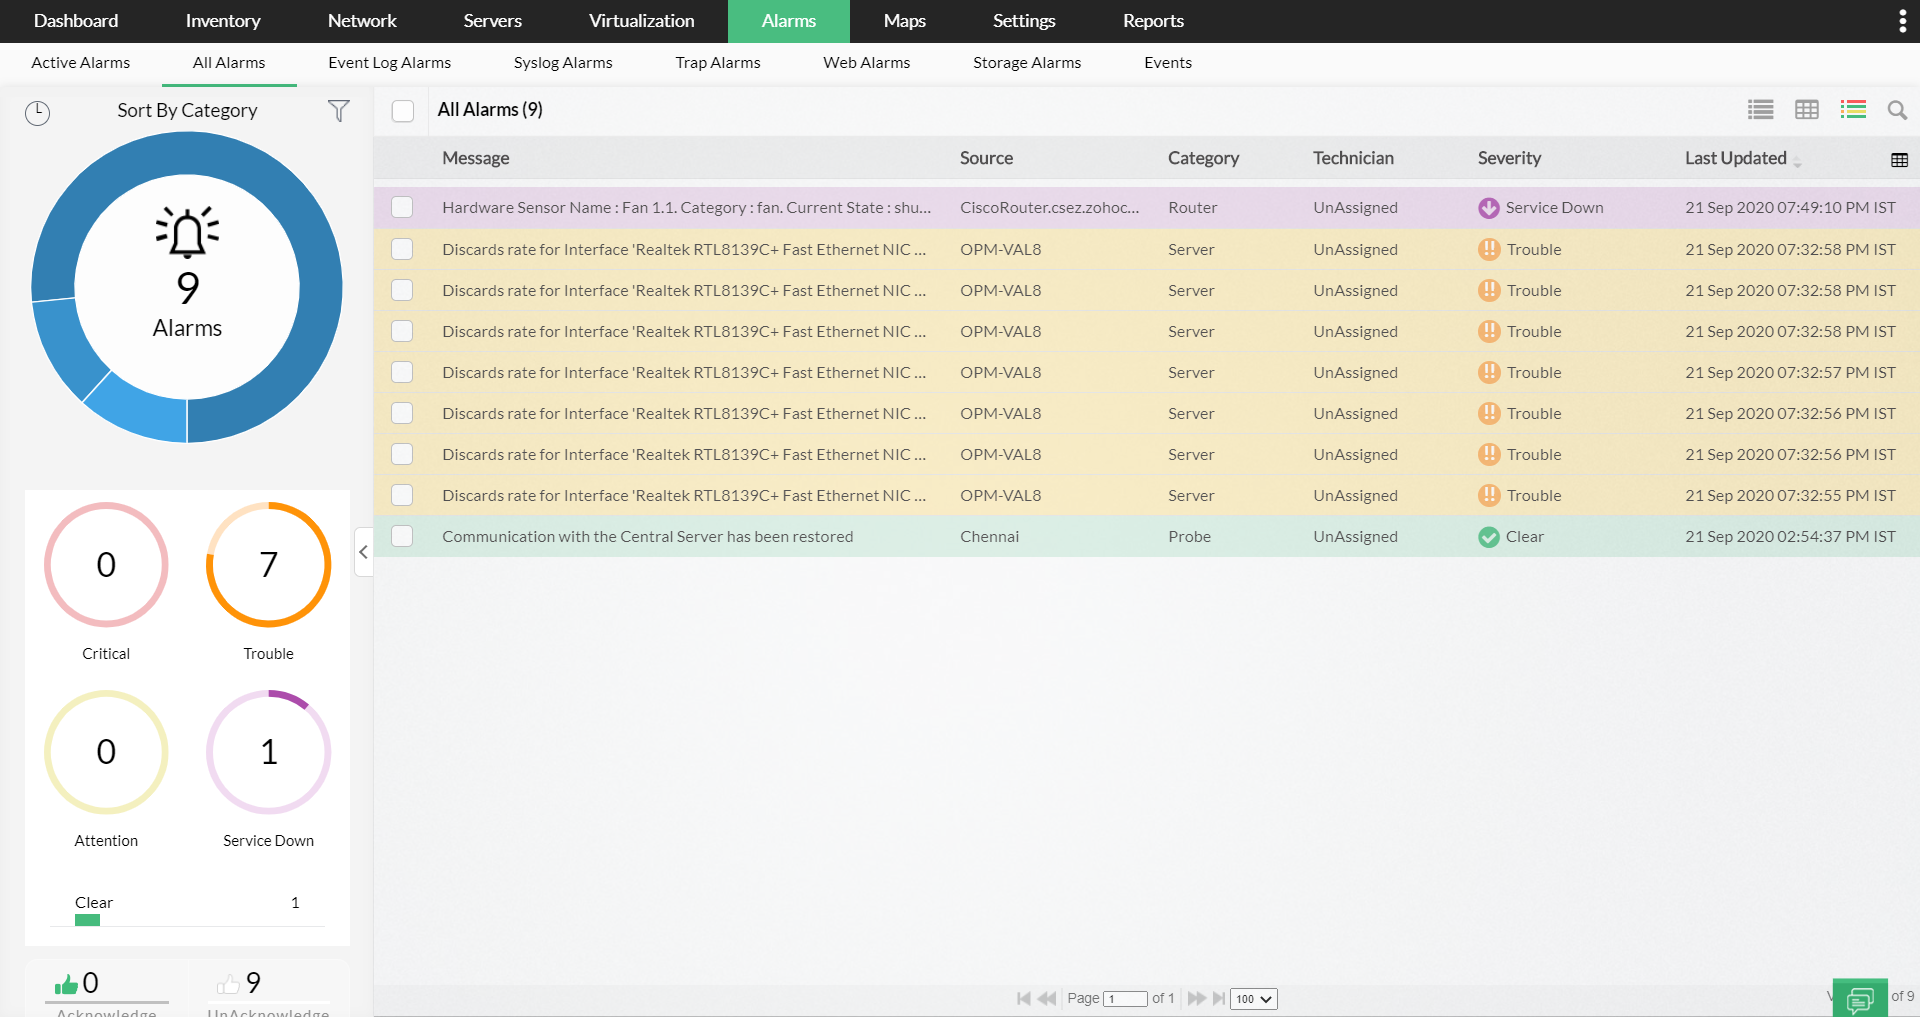Sort alarms by Technician column header

[x=1353, y=159]
